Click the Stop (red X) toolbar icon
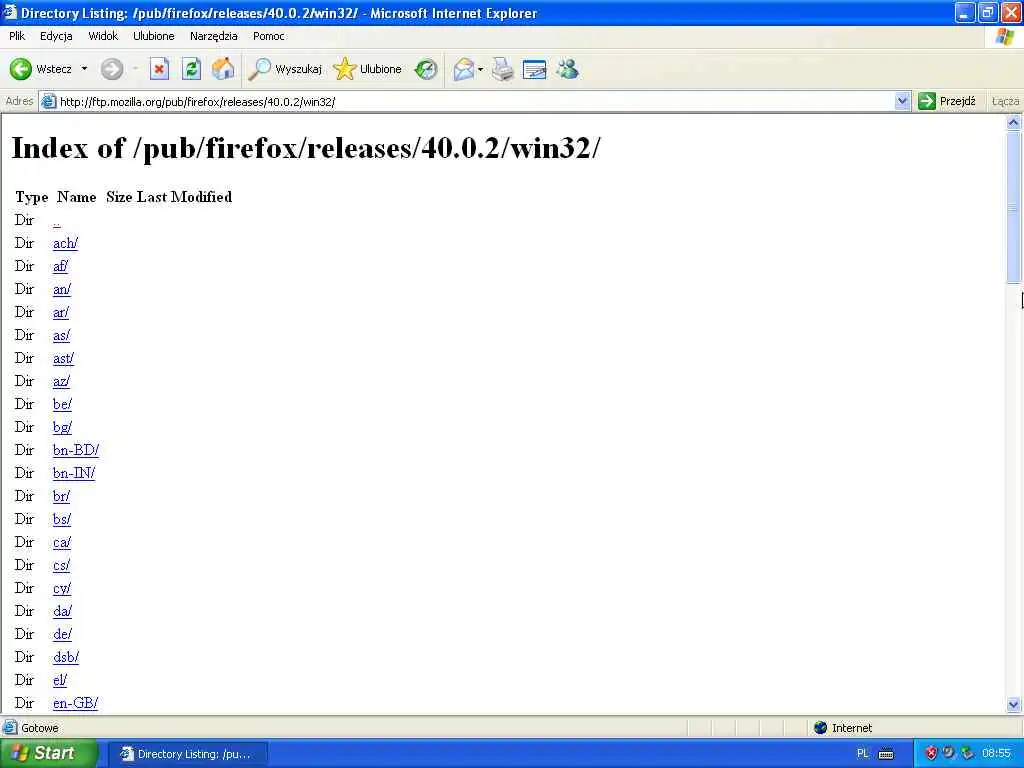Viewport: 1024px width, 768px height. (159, 69)
